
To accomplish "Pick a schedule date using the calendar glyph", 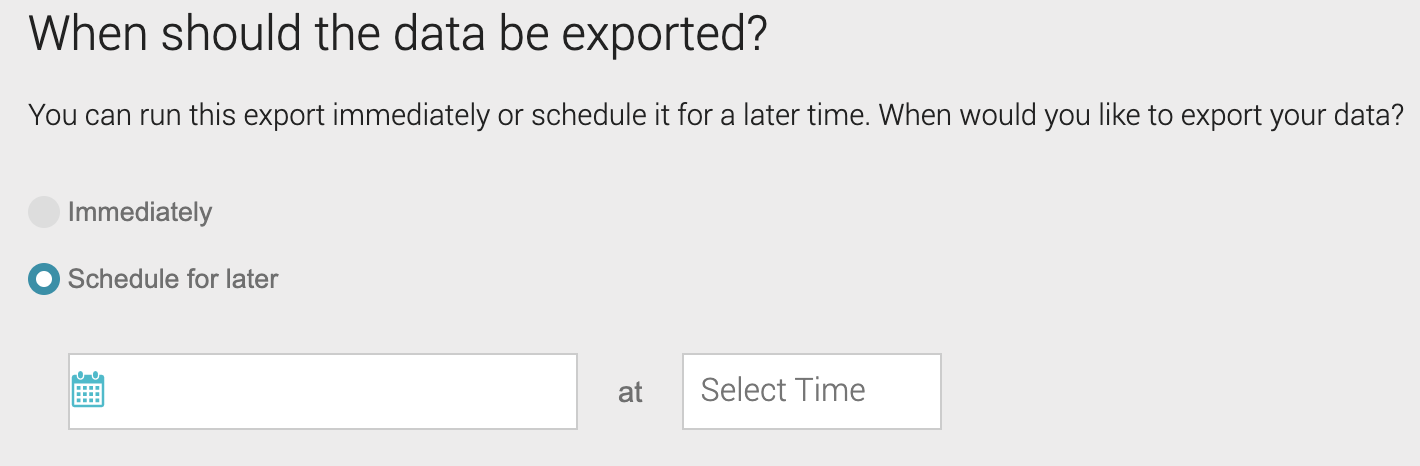I will (89, 390).
